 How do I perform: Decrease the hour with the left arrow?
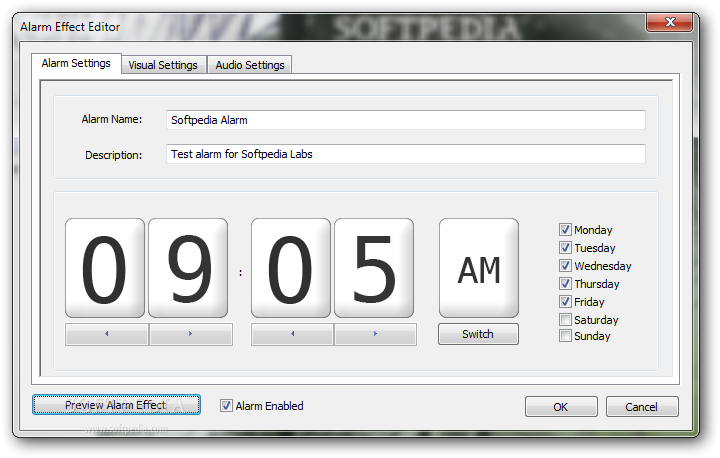(x=107, y=334)
